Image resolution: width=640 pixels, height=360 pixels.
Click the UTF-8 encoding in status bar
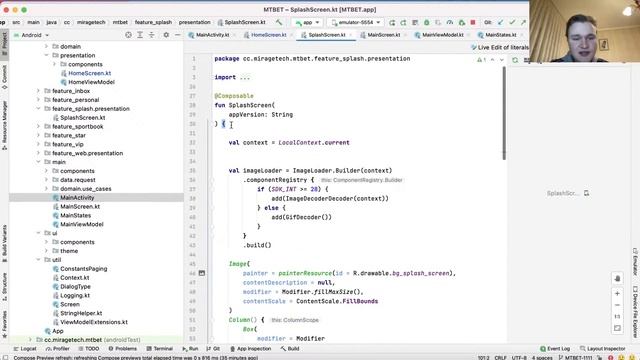pos(519,358)
